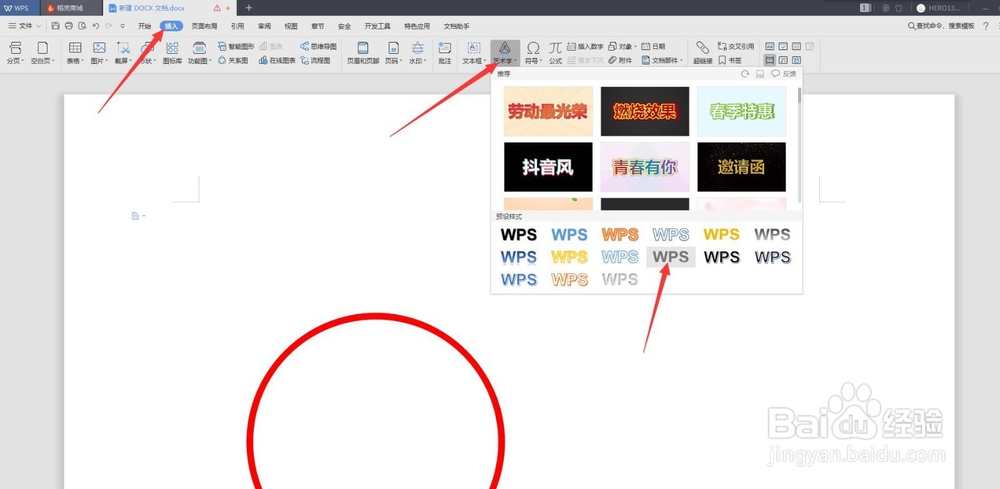Select the 劳动最光荣 WordArt template
Viewport: 1000px width, 489px height.
click(548, 112)
